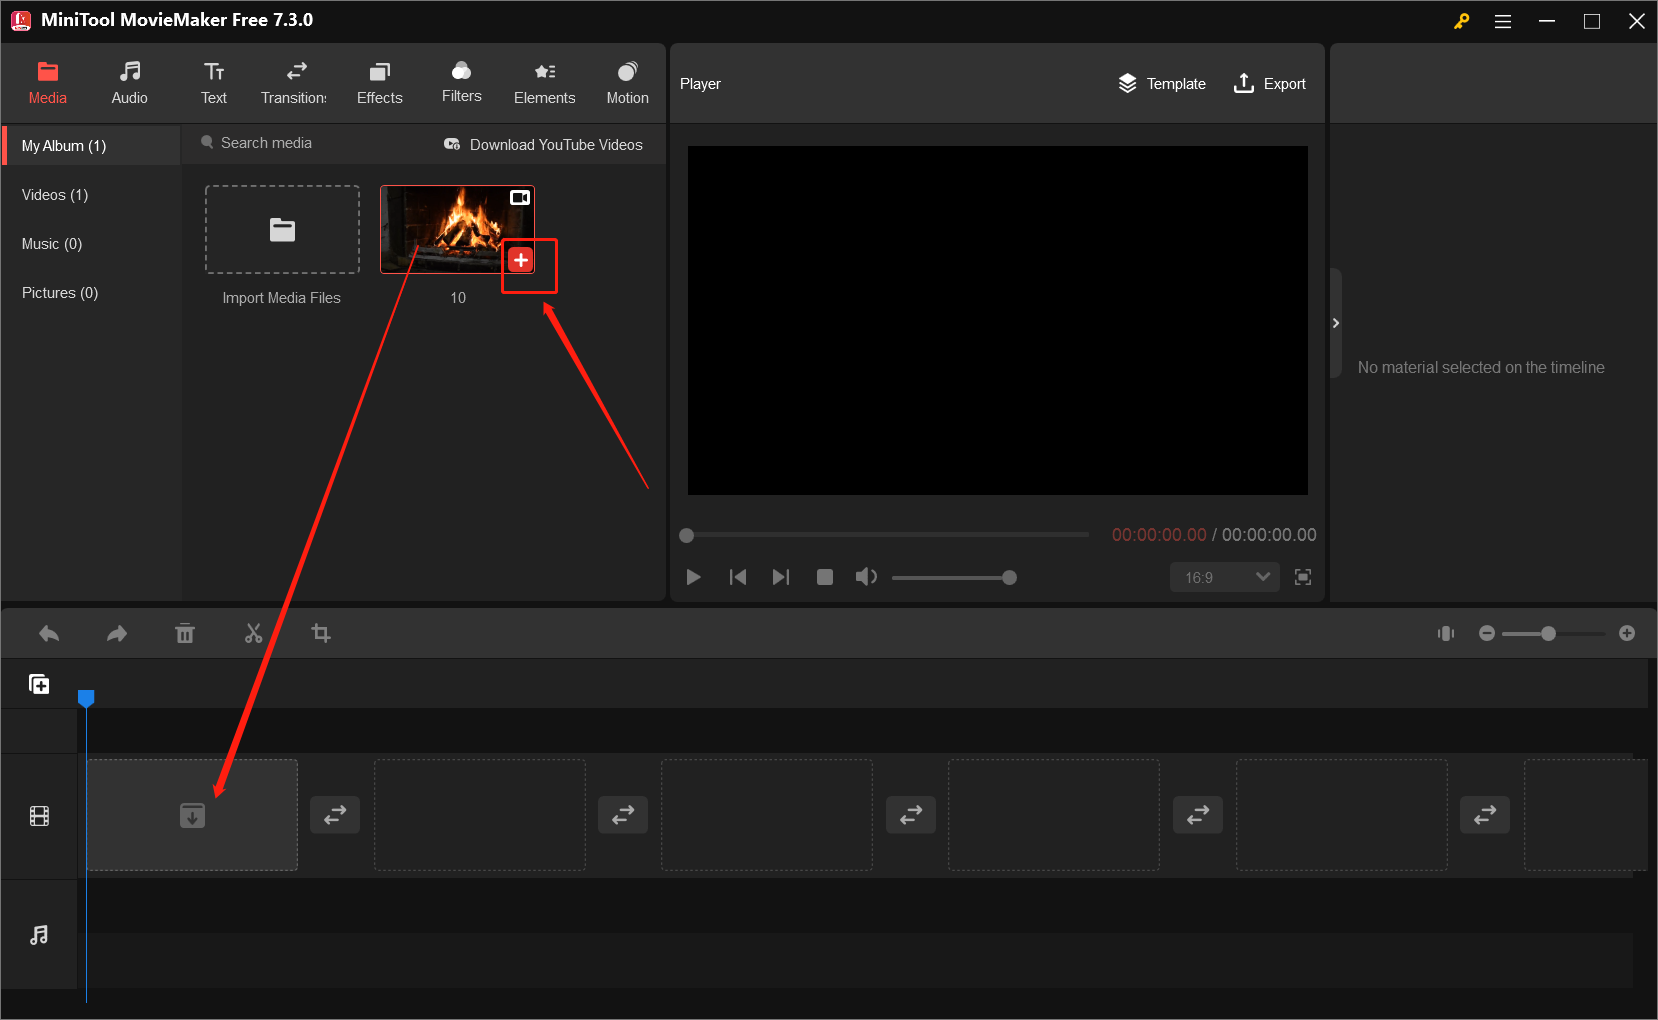Click Import Media Files box
Viewport: 1658px width, 1020px height.
point(282,230)
